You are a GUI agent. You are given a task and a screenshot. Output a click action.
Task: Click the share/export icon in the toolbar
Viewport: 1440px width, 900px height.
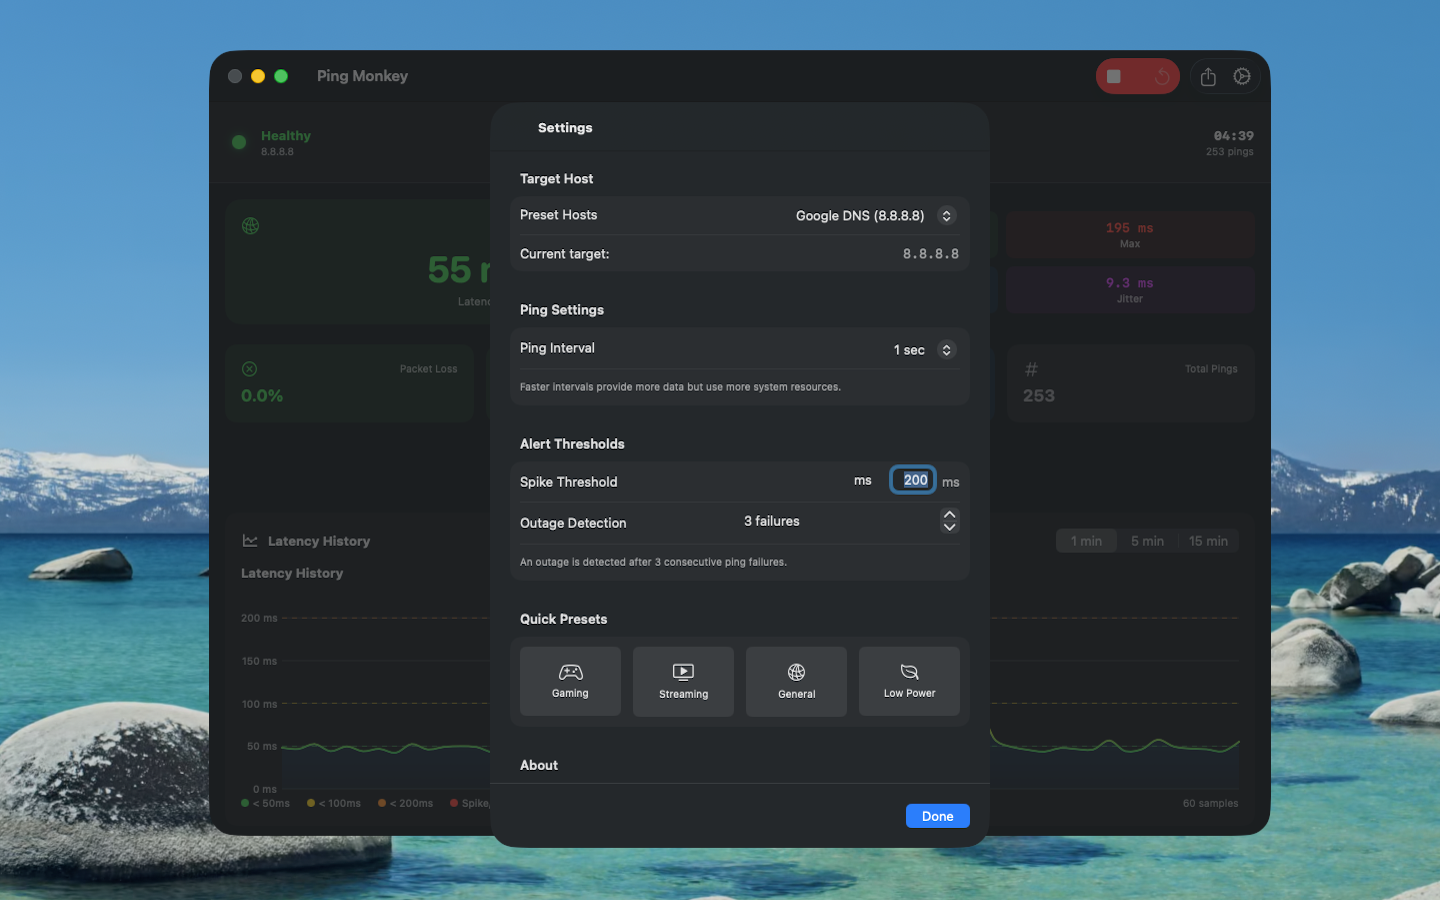(x=1207, y=75)
